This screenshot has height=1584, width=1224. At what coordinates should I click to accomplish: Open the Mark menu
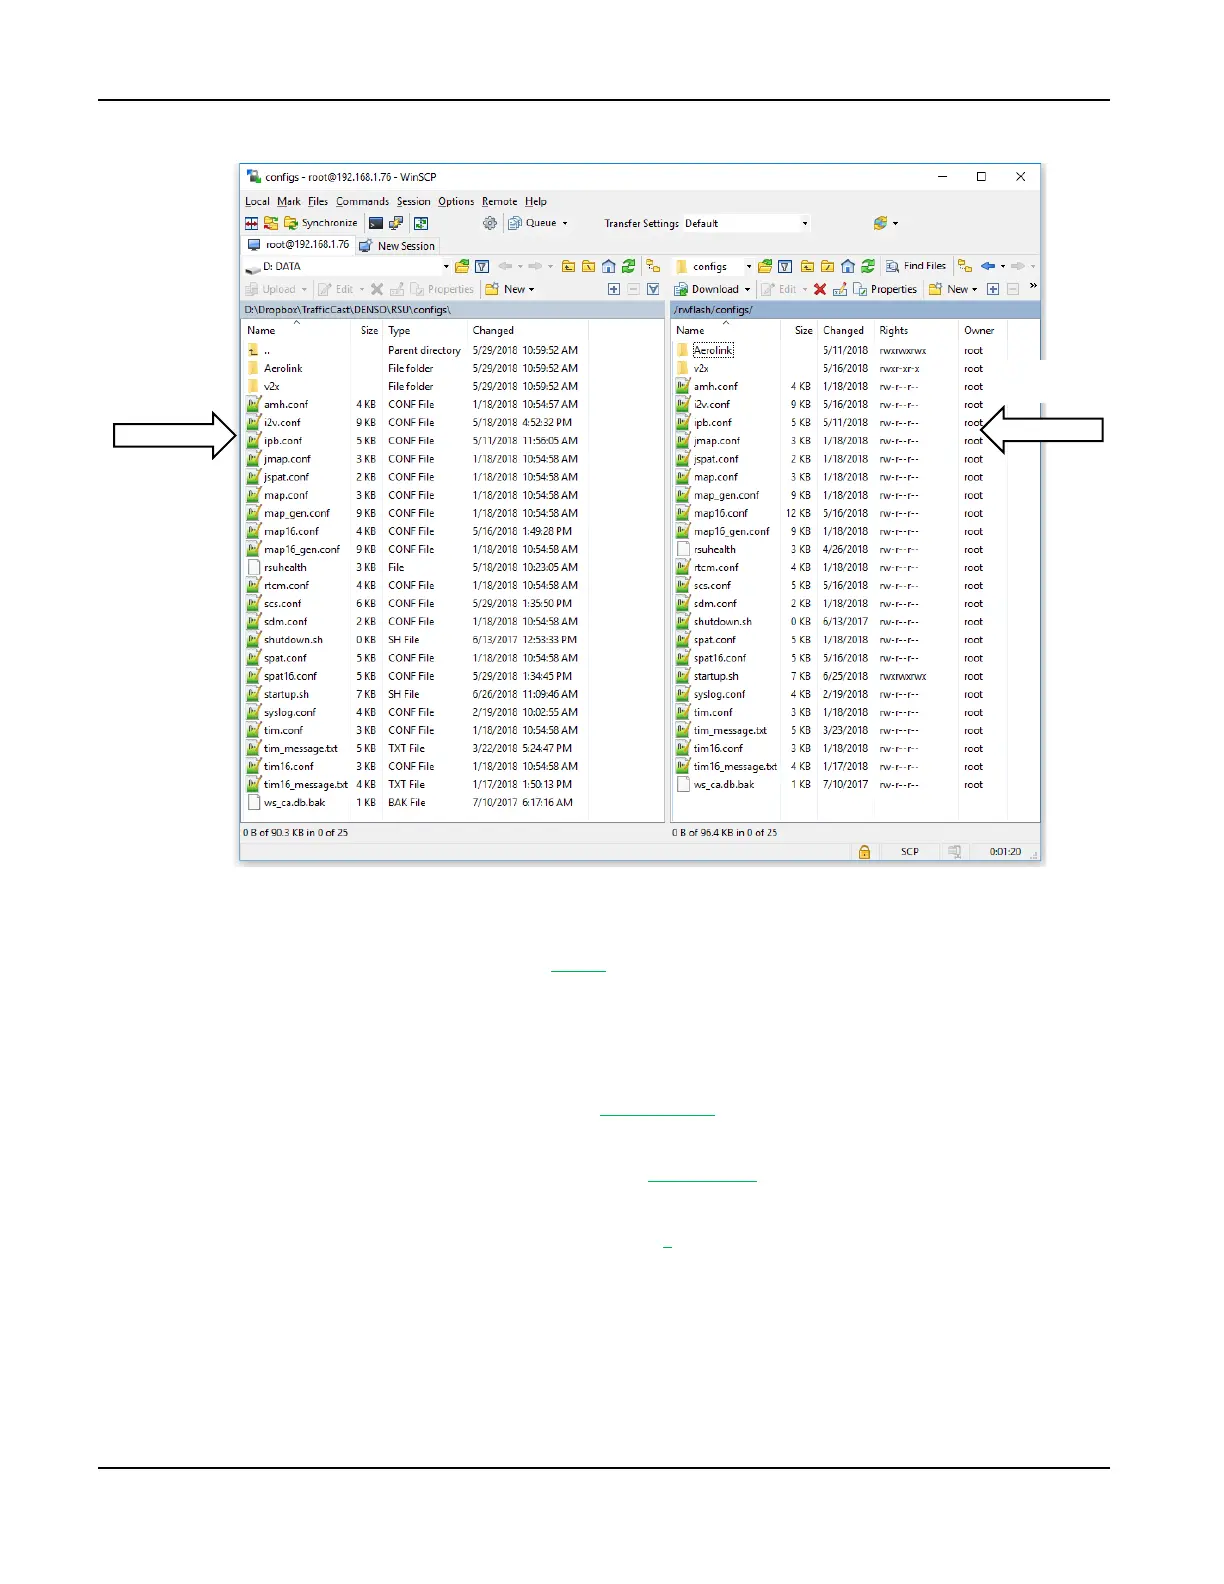[289, 201]
